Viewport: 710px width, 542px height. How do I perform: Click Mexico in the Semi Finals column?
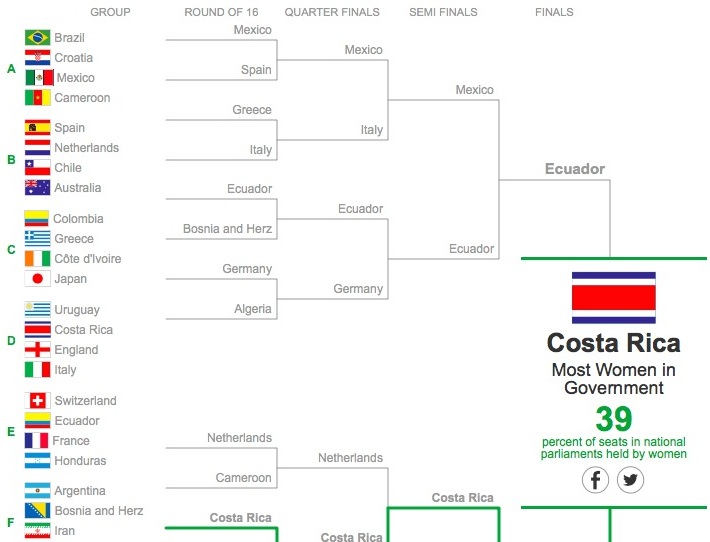pyautogui.click(x=475, y=90)
